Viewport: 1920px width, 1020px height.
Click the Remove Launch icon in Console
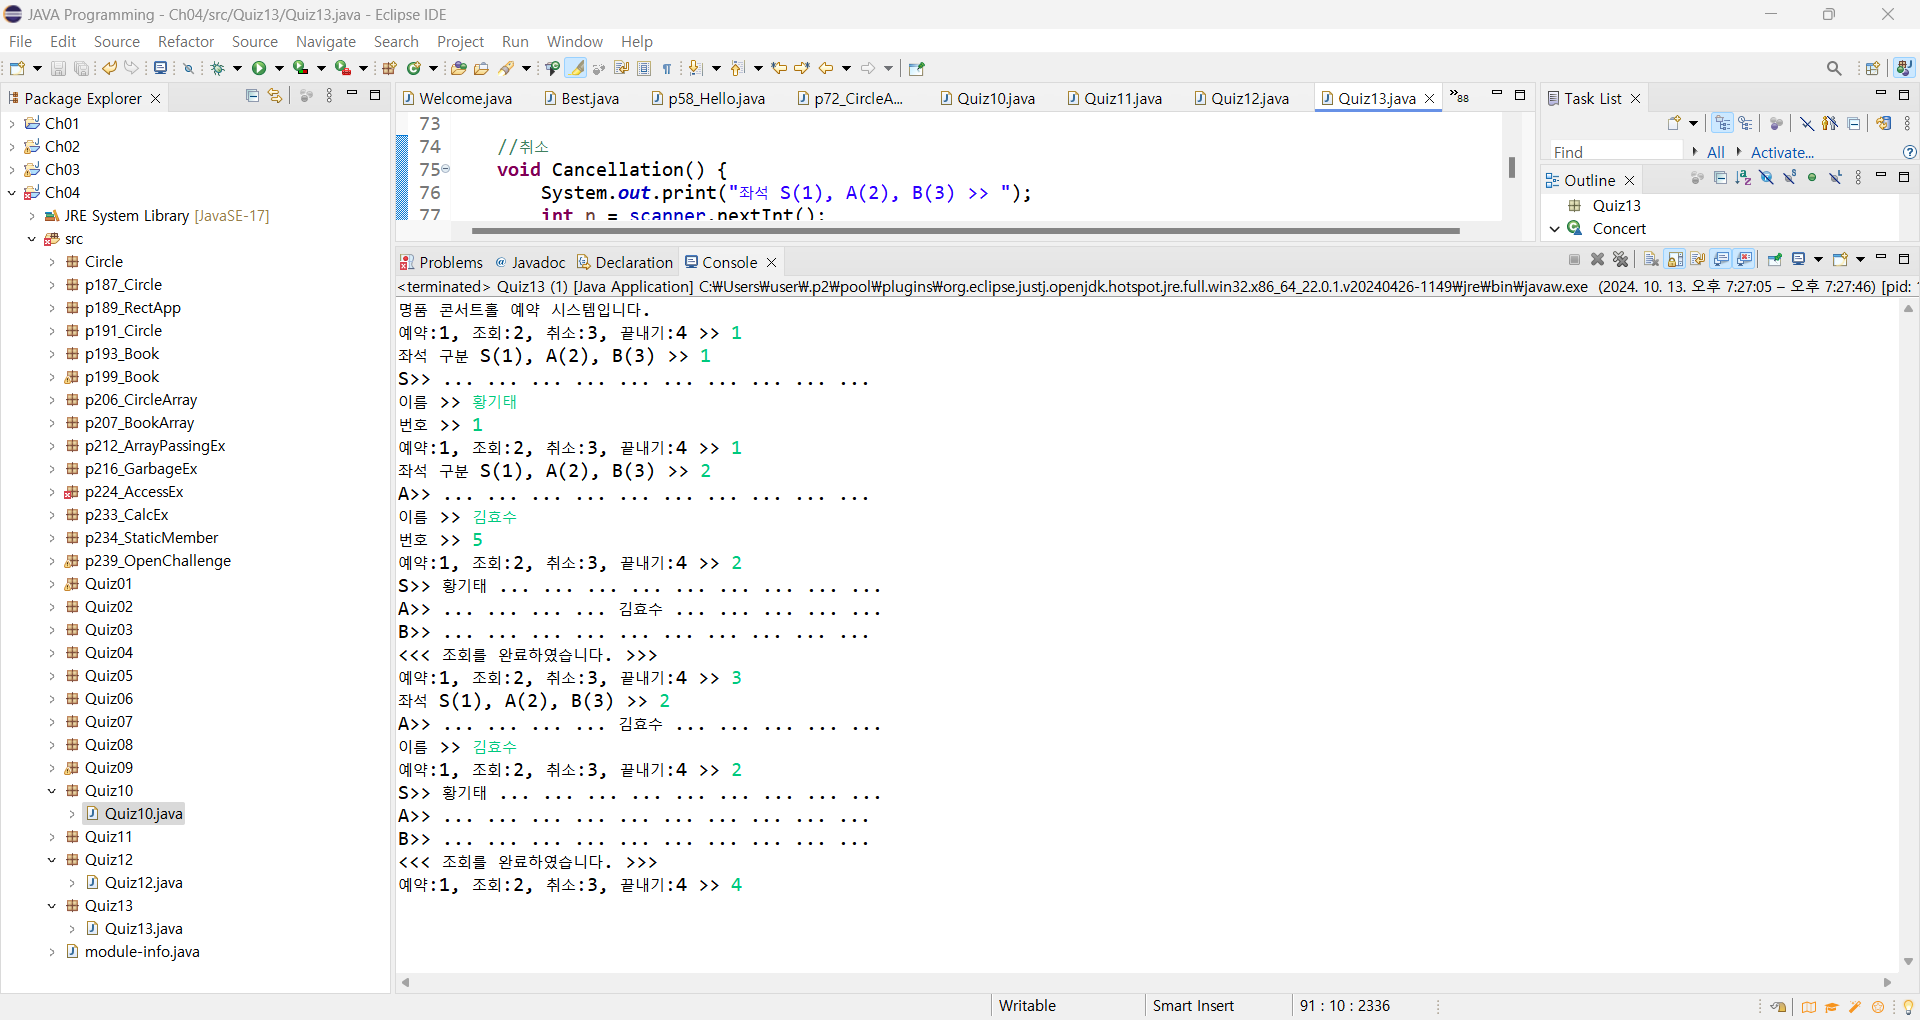(x=1597, y=259)
